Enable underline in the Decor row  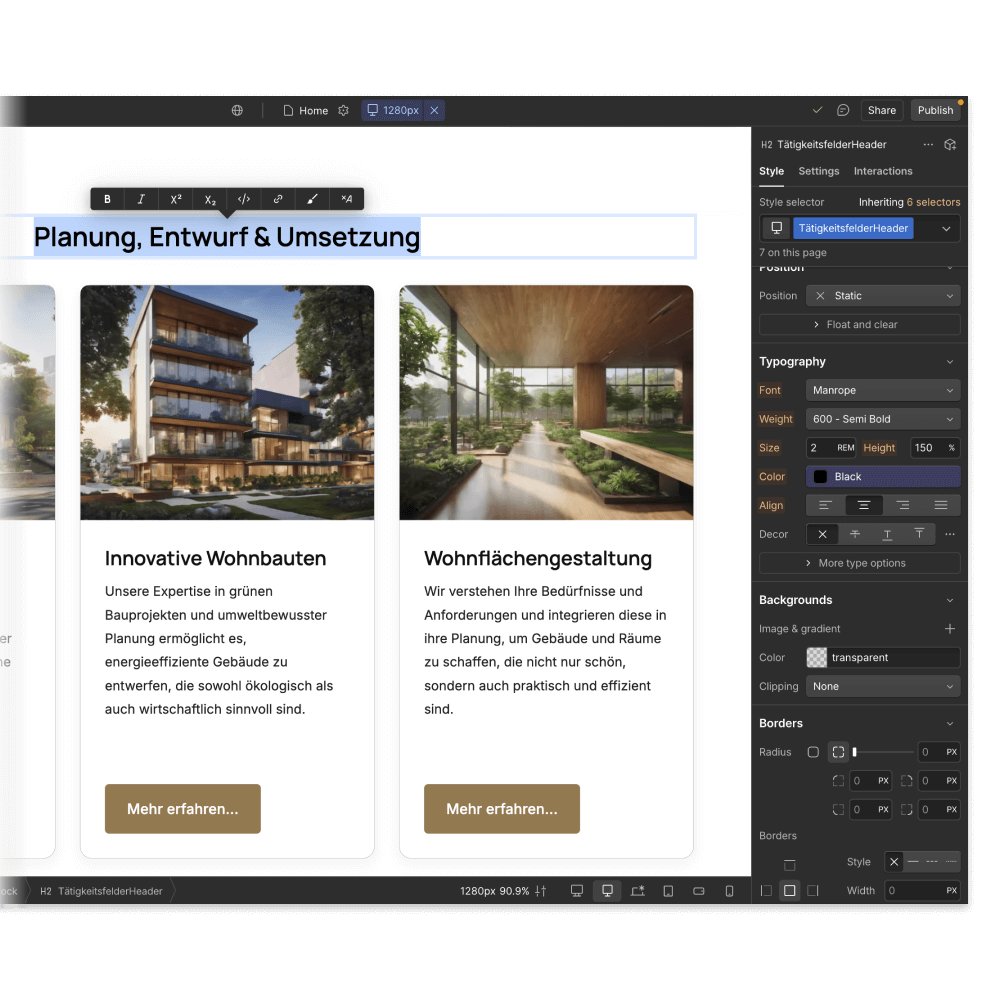[887, 534]
